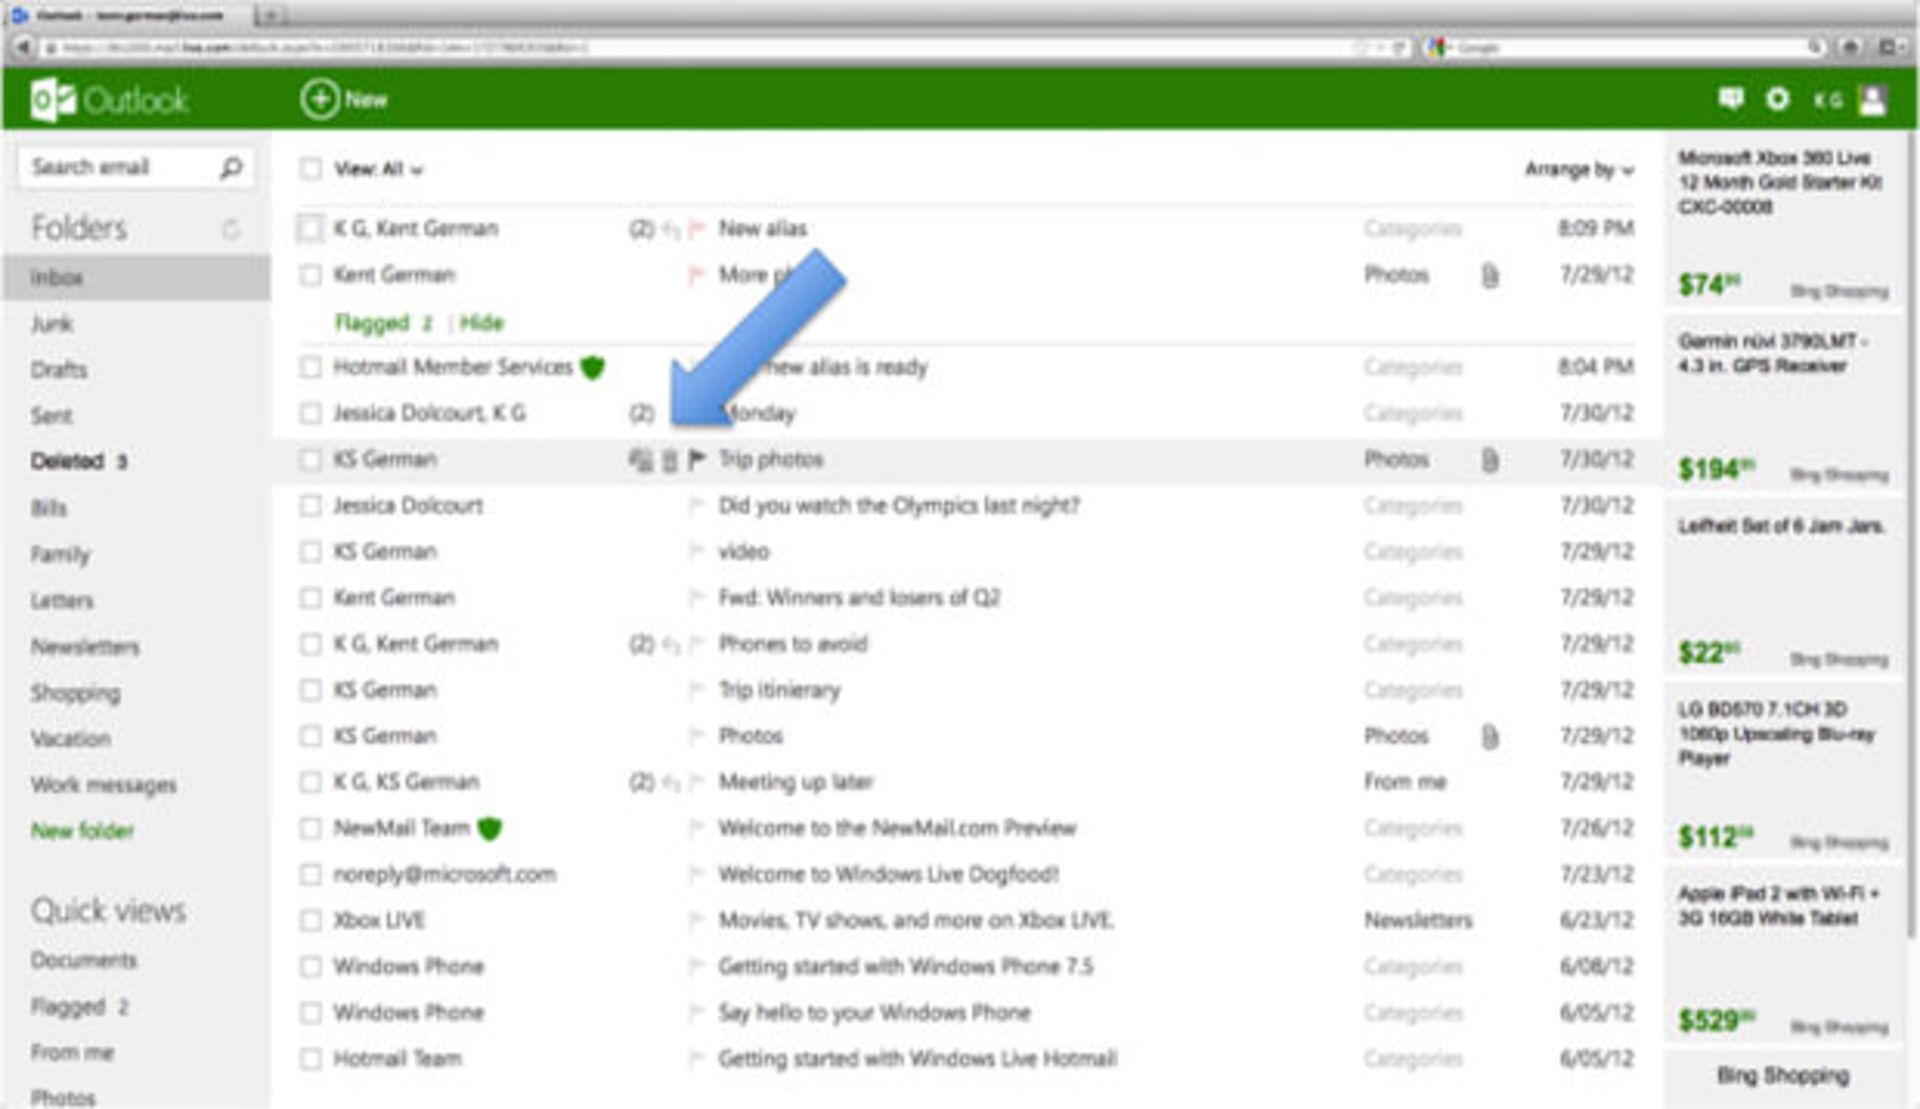Open the messaging chat icon in header

[x=1731, y=98]
